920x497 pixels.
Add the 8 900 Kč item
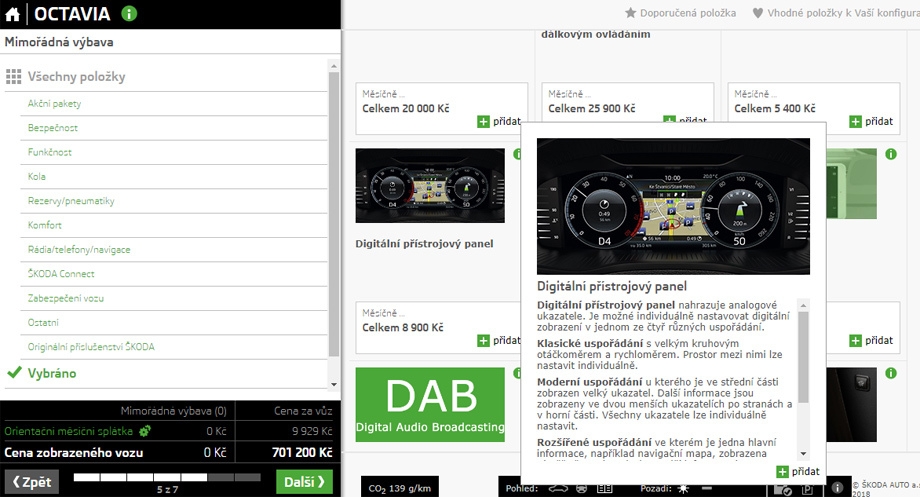coord(499,340)
